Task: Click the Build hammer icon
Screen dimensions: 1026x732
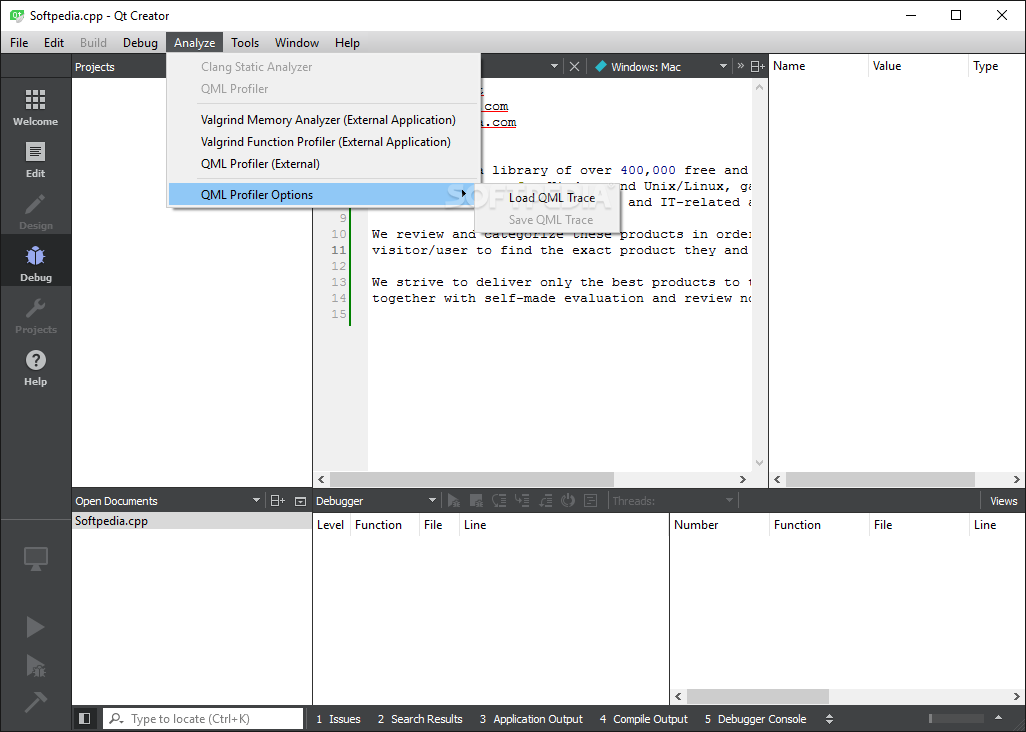Action: coord(35,703)
